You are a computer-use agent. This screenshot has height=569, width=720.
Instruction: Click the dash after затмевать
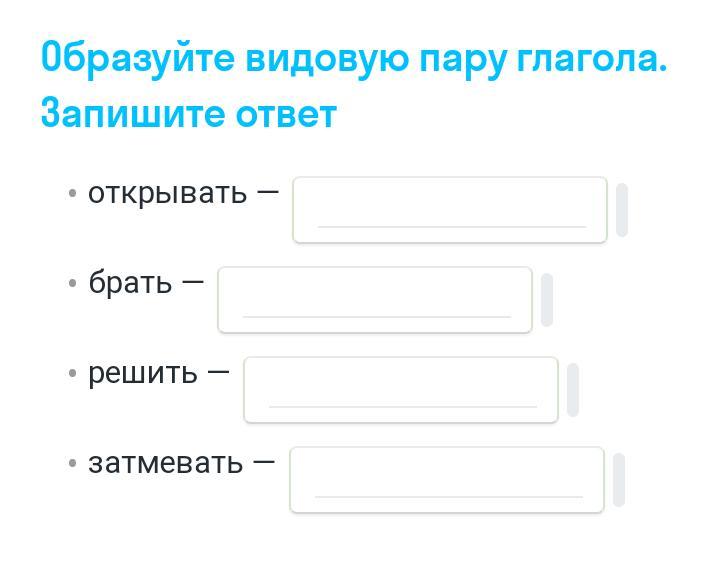click(x=264, y=462)
